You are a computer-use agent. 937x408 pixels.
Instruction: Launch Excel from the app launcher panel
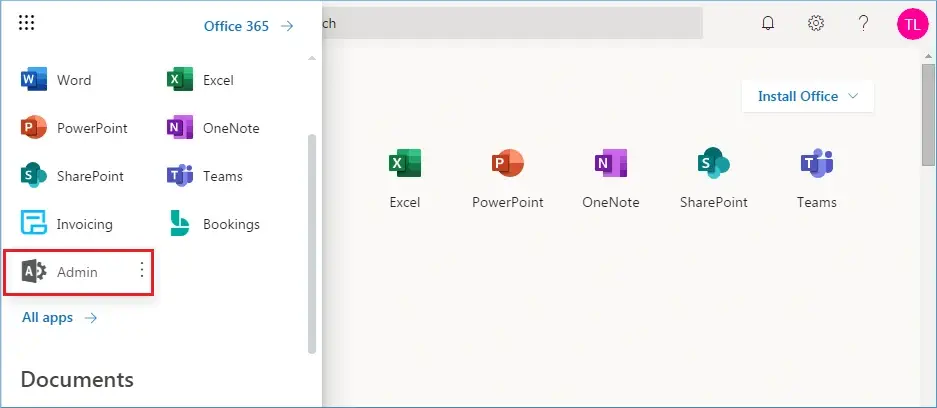pyautogui.click(x=200, y=80)
